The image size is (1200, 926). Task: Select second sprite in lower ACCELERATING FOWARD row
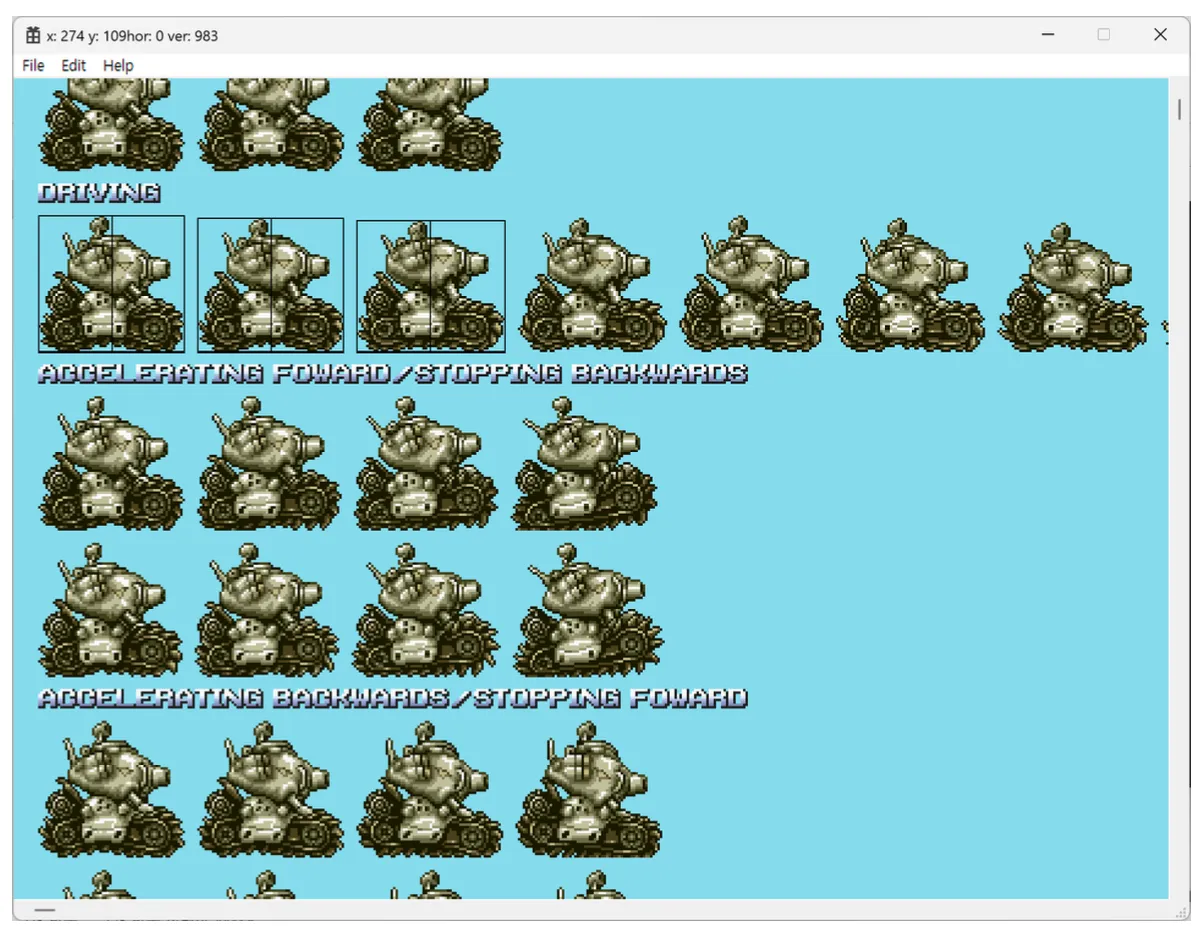tap(269, 611)
